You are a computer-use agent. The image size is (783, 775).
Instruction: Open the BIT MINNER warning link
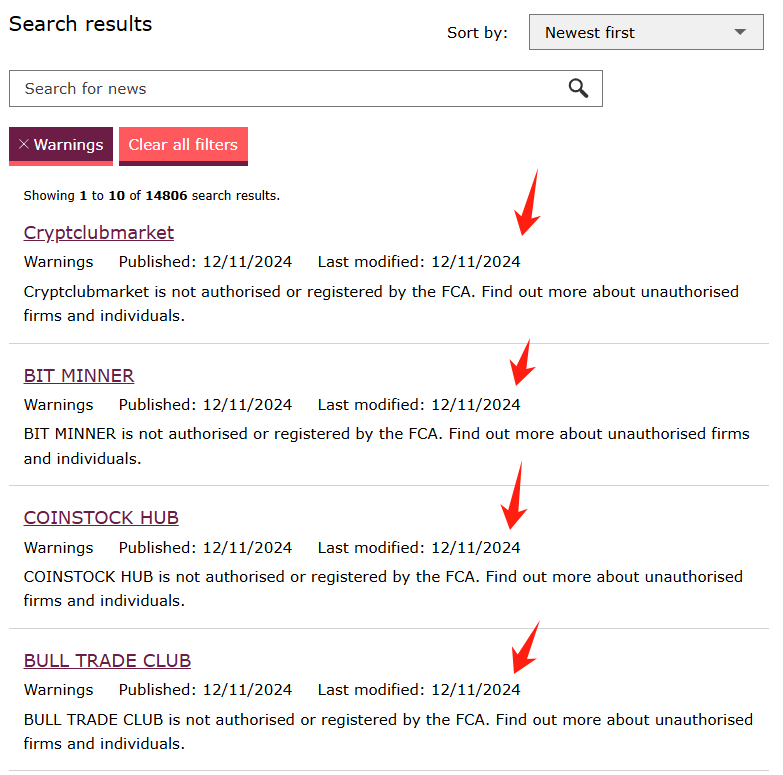79,376
